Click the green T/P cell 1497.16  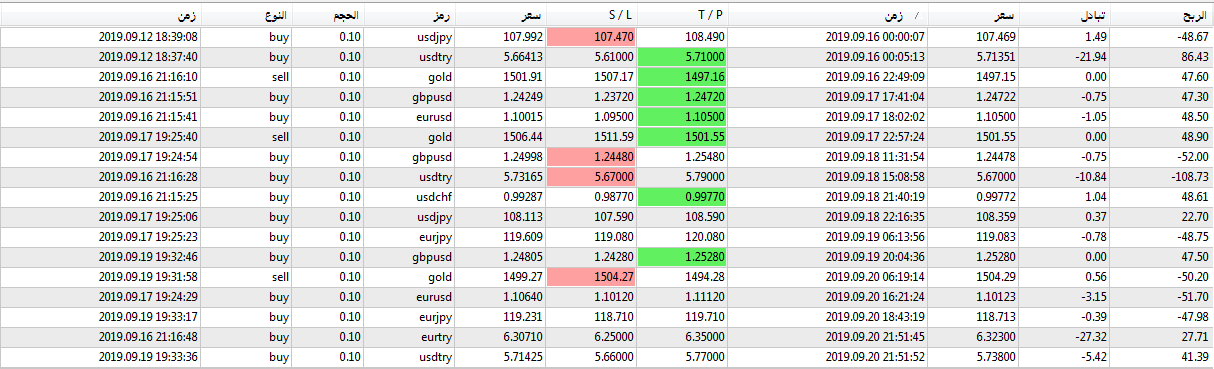(x=682, y=77)
